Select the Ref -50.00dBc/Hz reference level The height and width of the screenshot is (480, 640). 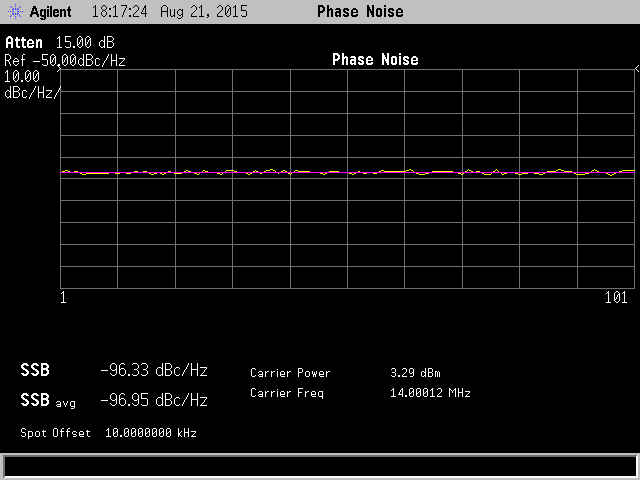(65, 60)
